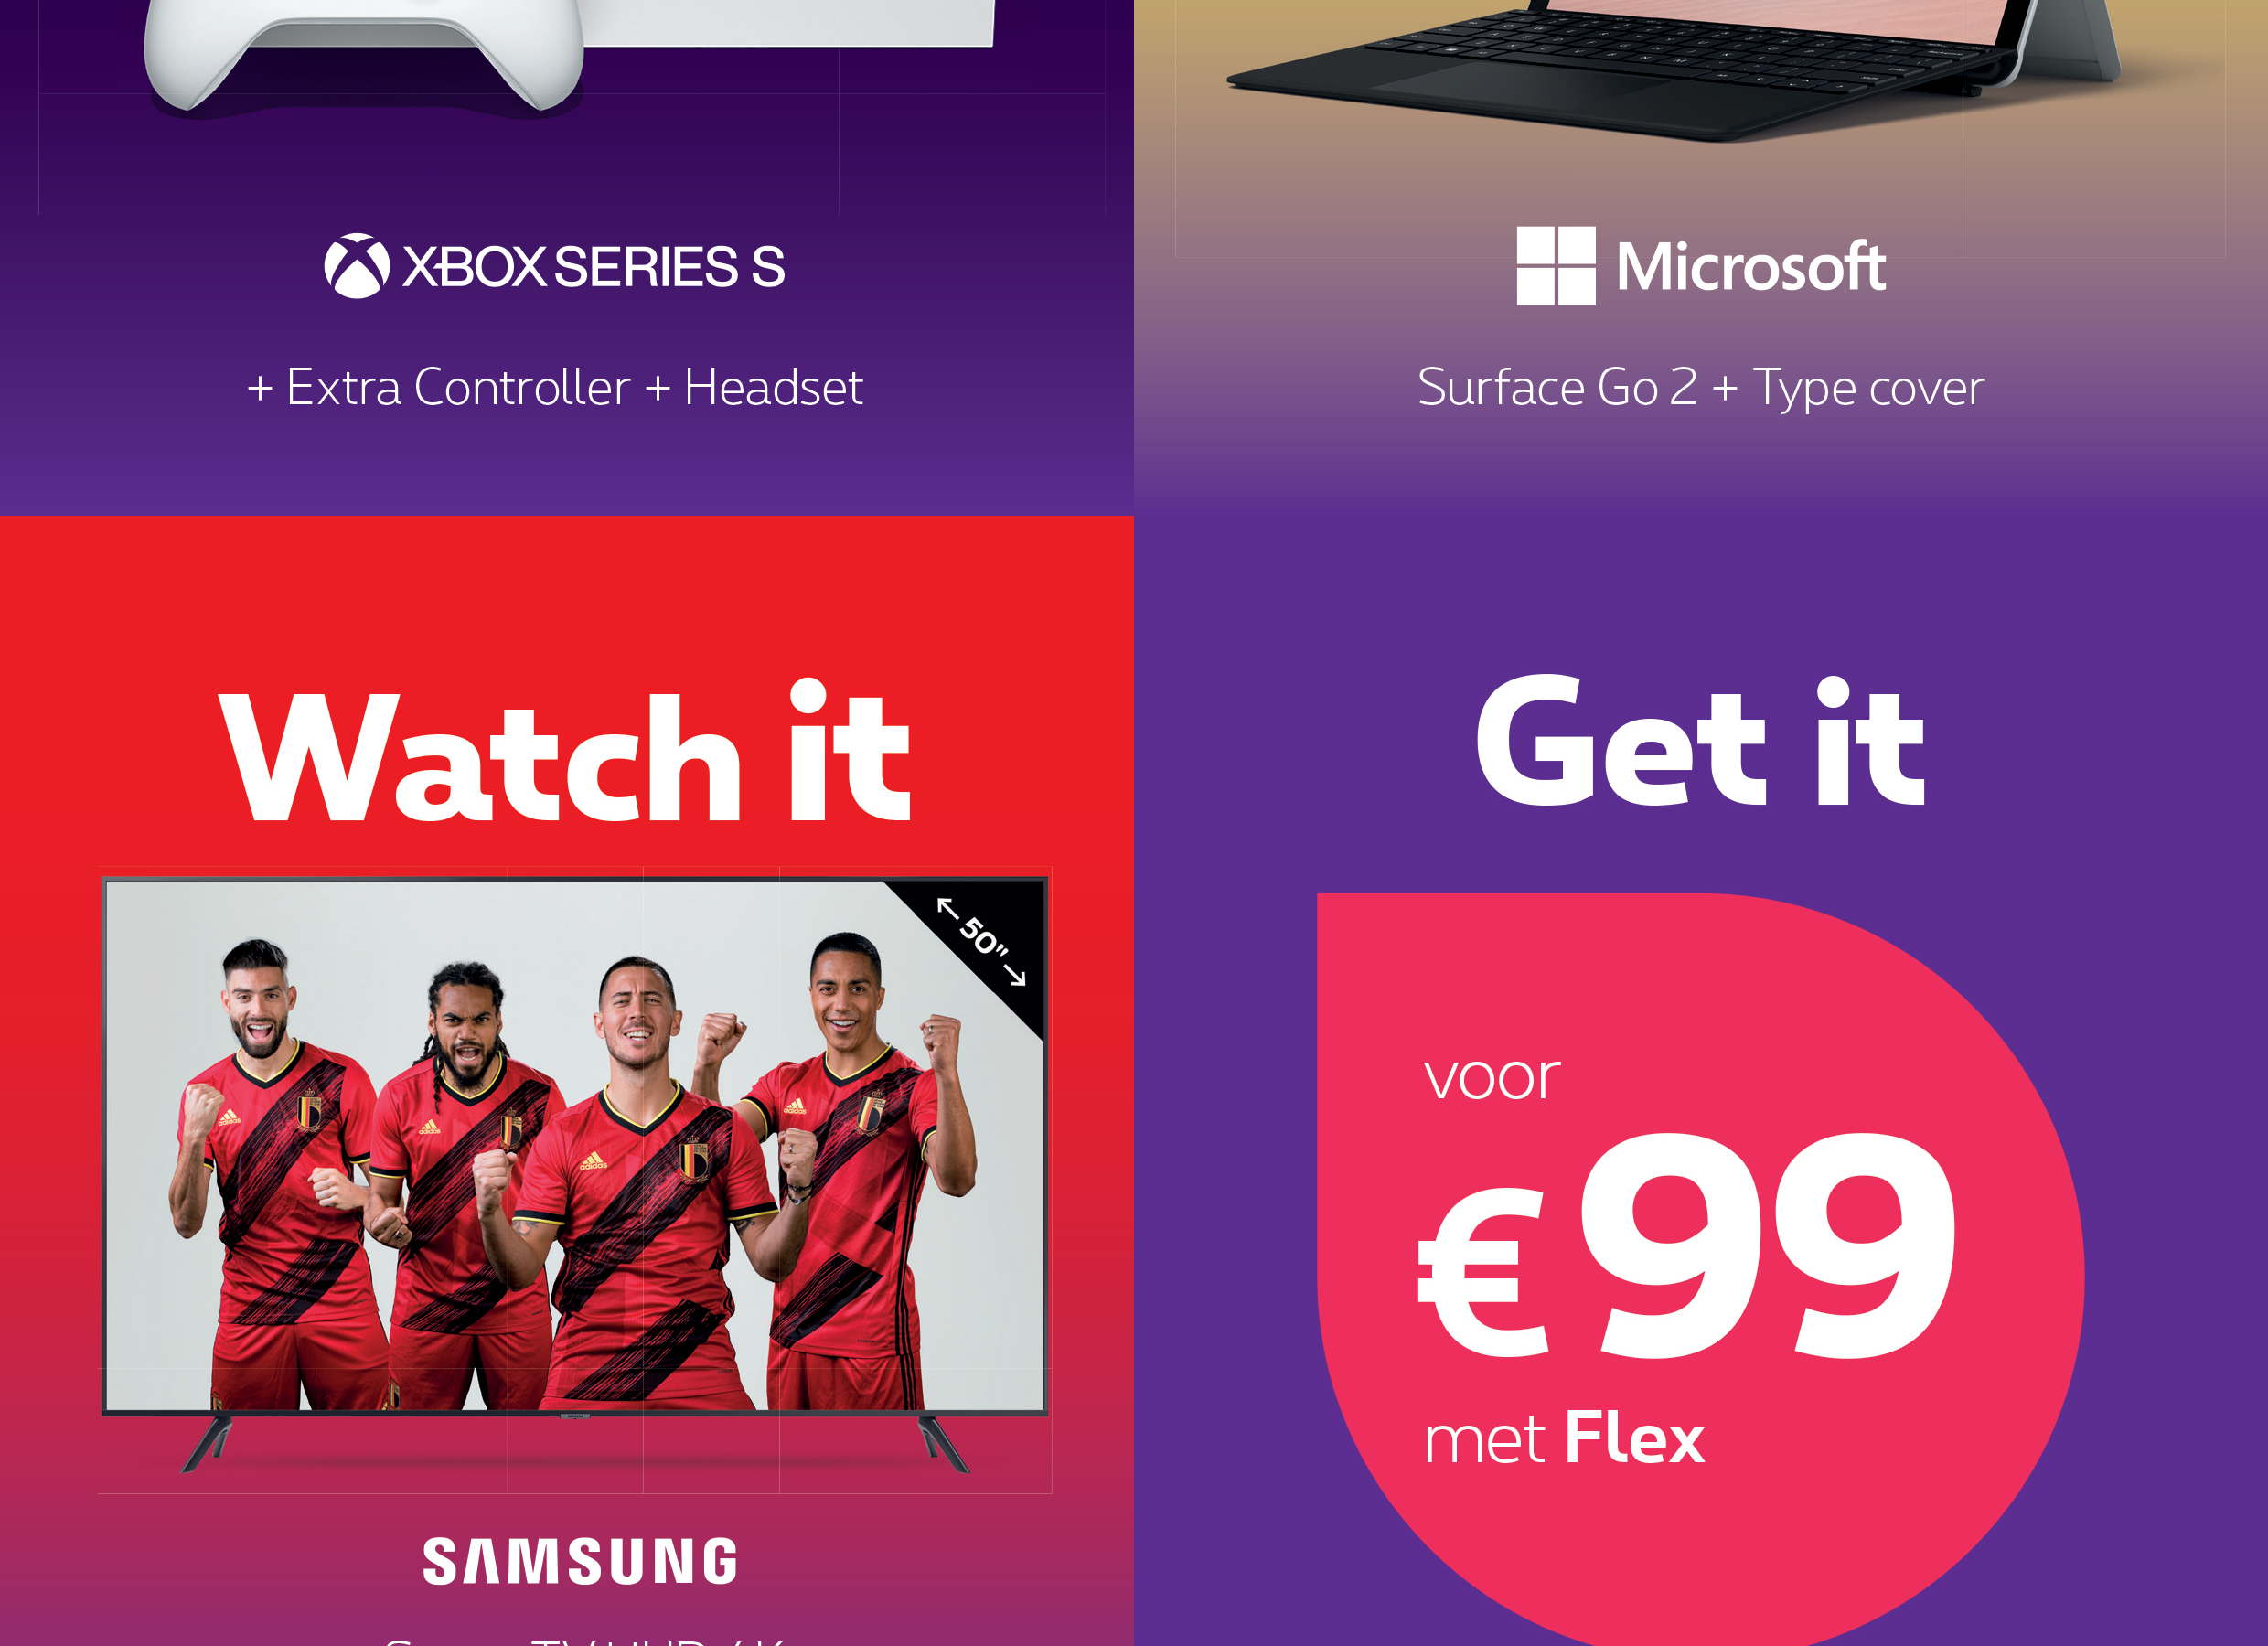Image resolution: width=2268 pixels, height=1646 pixels.
Task: Click the met Flex label
Action: click(1564, 1439)
